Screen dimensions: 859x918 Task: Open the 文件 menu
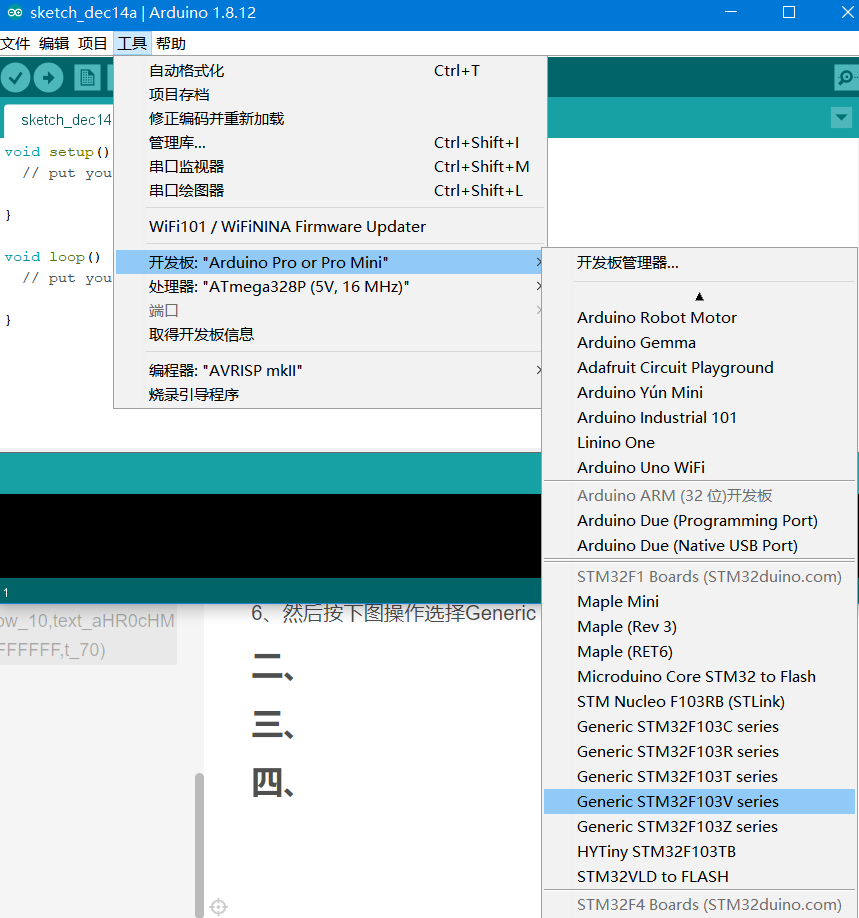[x=15, y=43]
